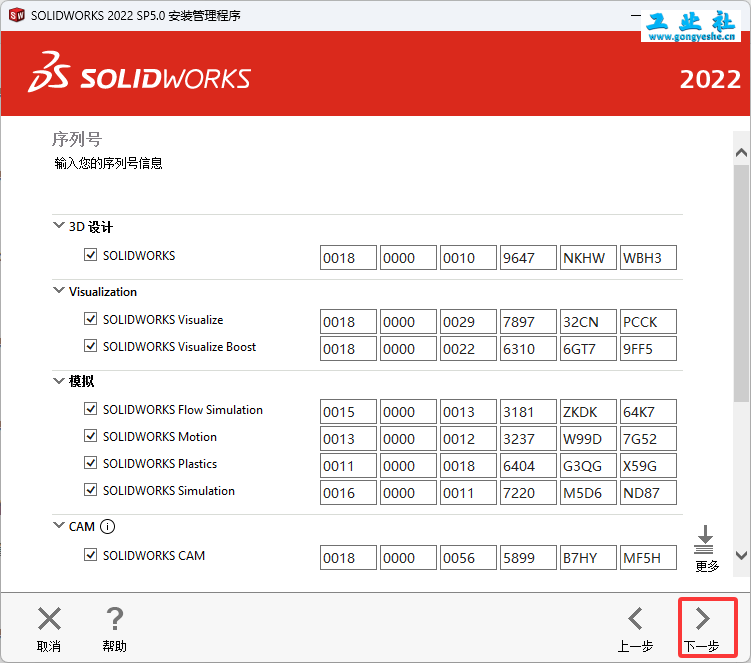Toggle SOLIDWORKS Visualize checkbox
This screenshot has height=663, width=751.
coord(90,319)
